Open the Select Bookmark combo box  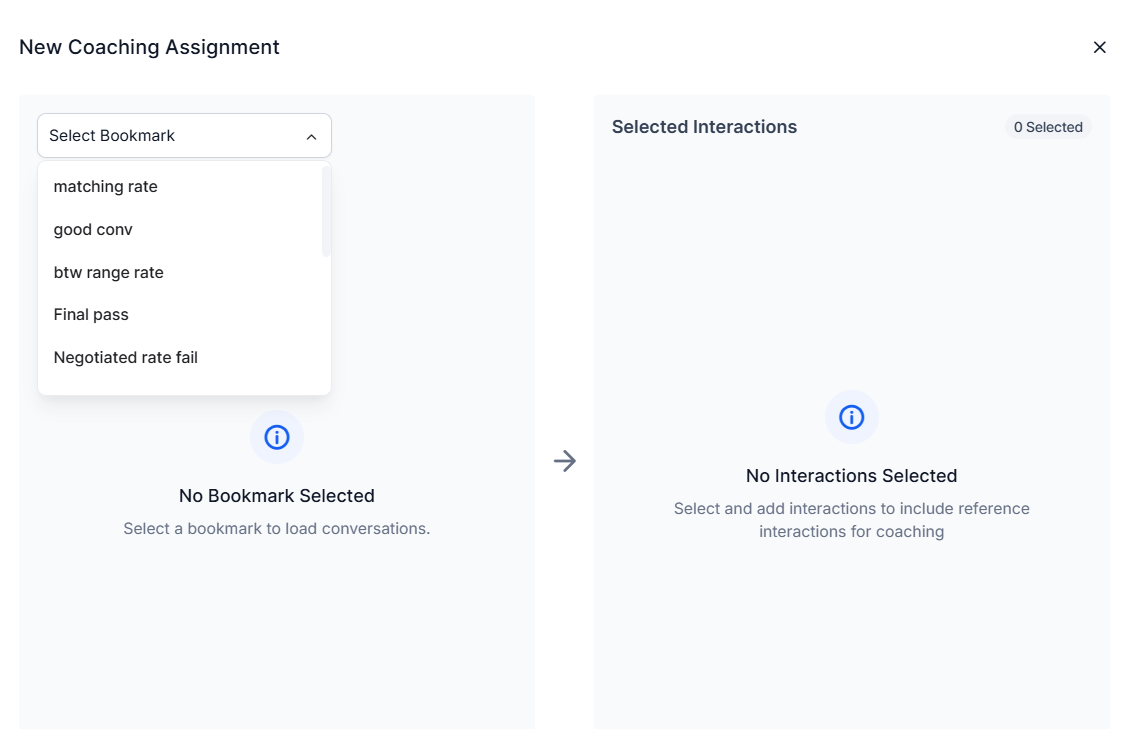[x=184, y=135]
